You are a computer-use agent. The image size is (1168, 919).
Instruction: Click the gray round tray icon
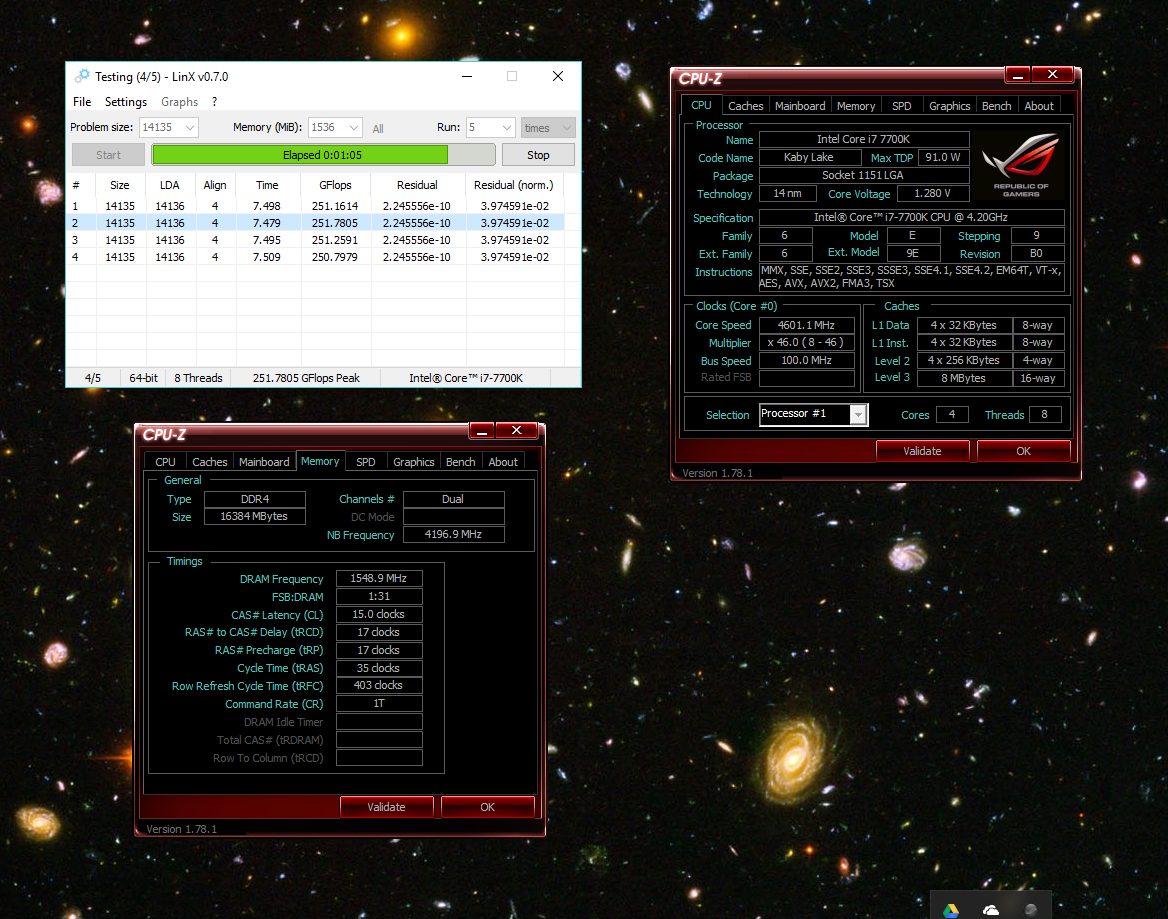1030,910
